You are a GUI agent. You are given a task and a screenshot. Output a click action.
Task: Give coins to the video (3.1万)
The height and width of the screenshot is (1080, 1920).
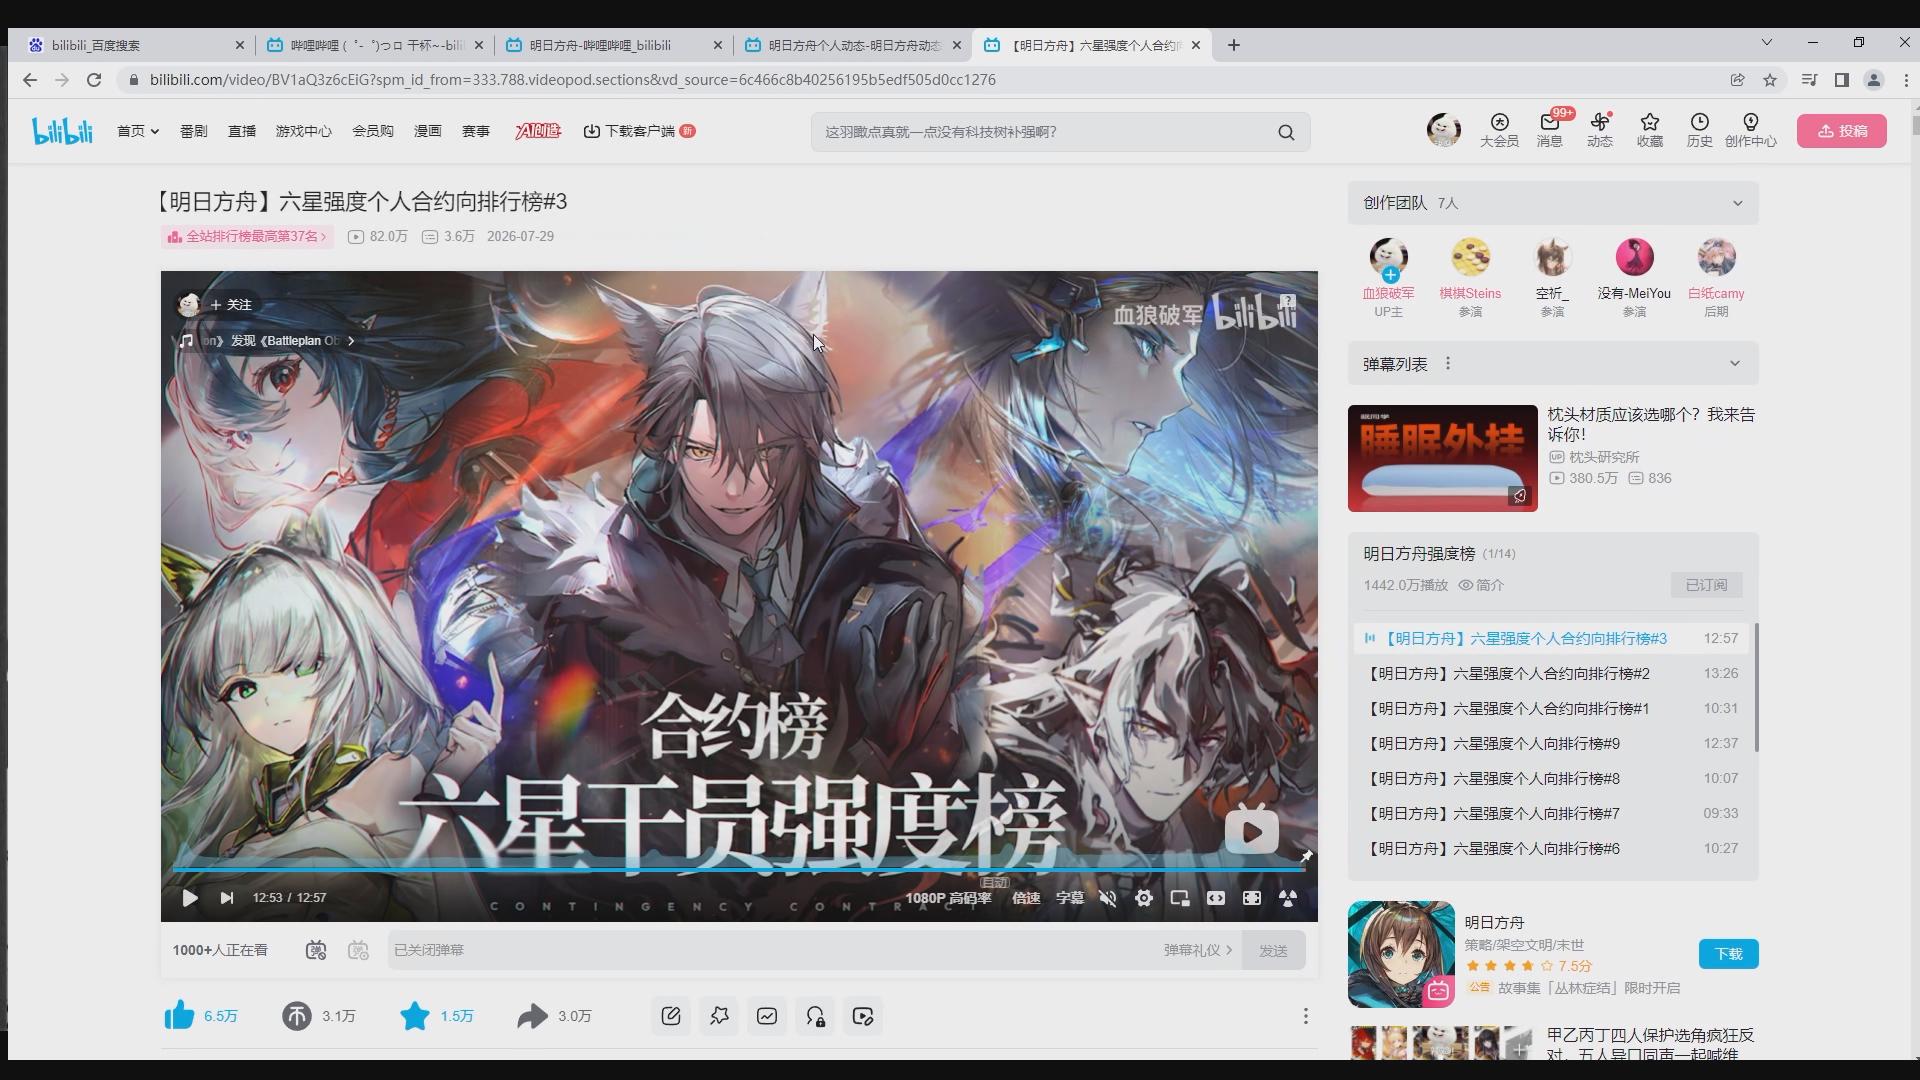[319, 1016]
